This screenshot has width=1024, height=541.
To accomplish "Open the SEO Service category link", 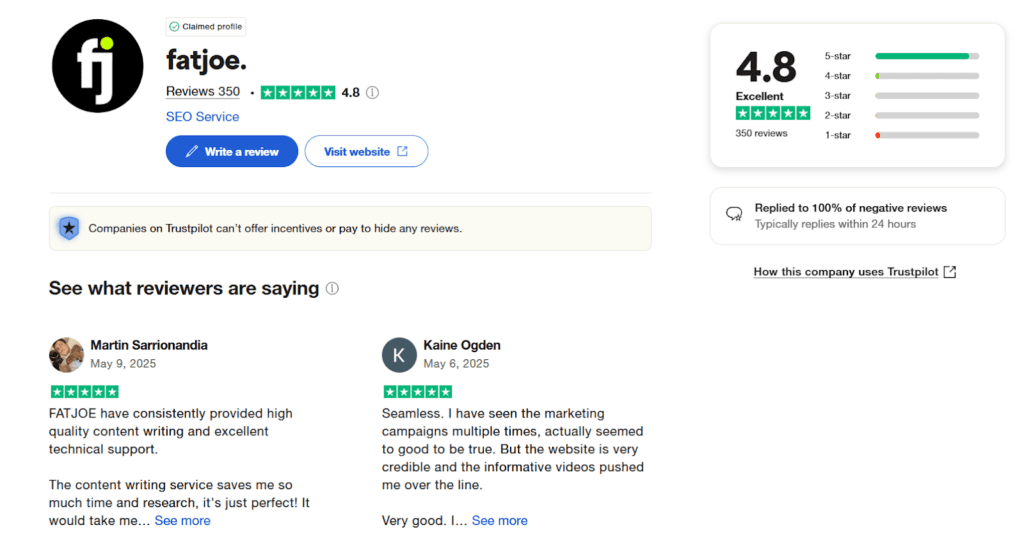I will (202, 116).
